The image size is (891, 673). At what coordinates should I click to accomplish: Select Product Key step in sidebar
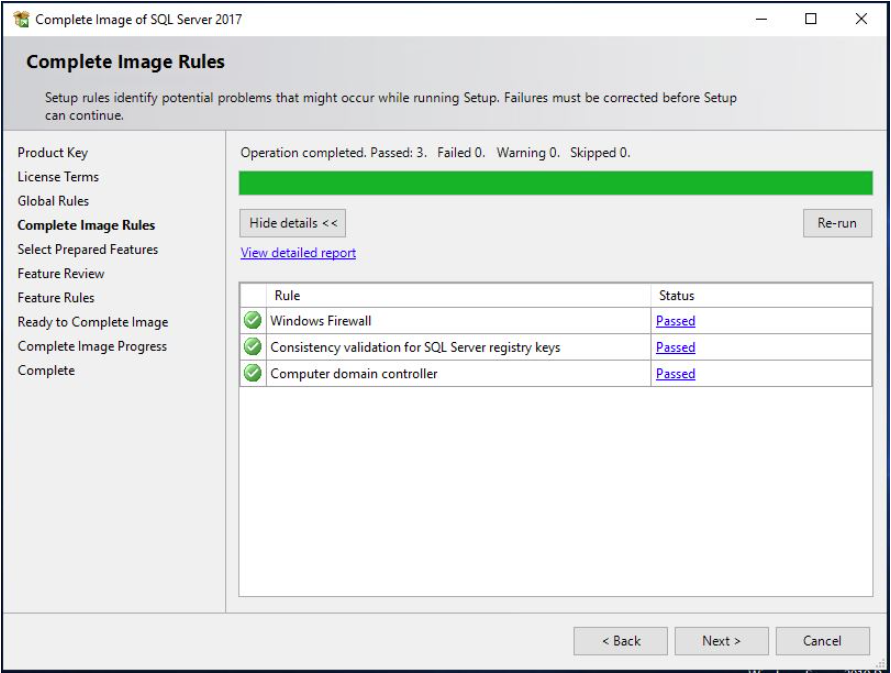53,153
